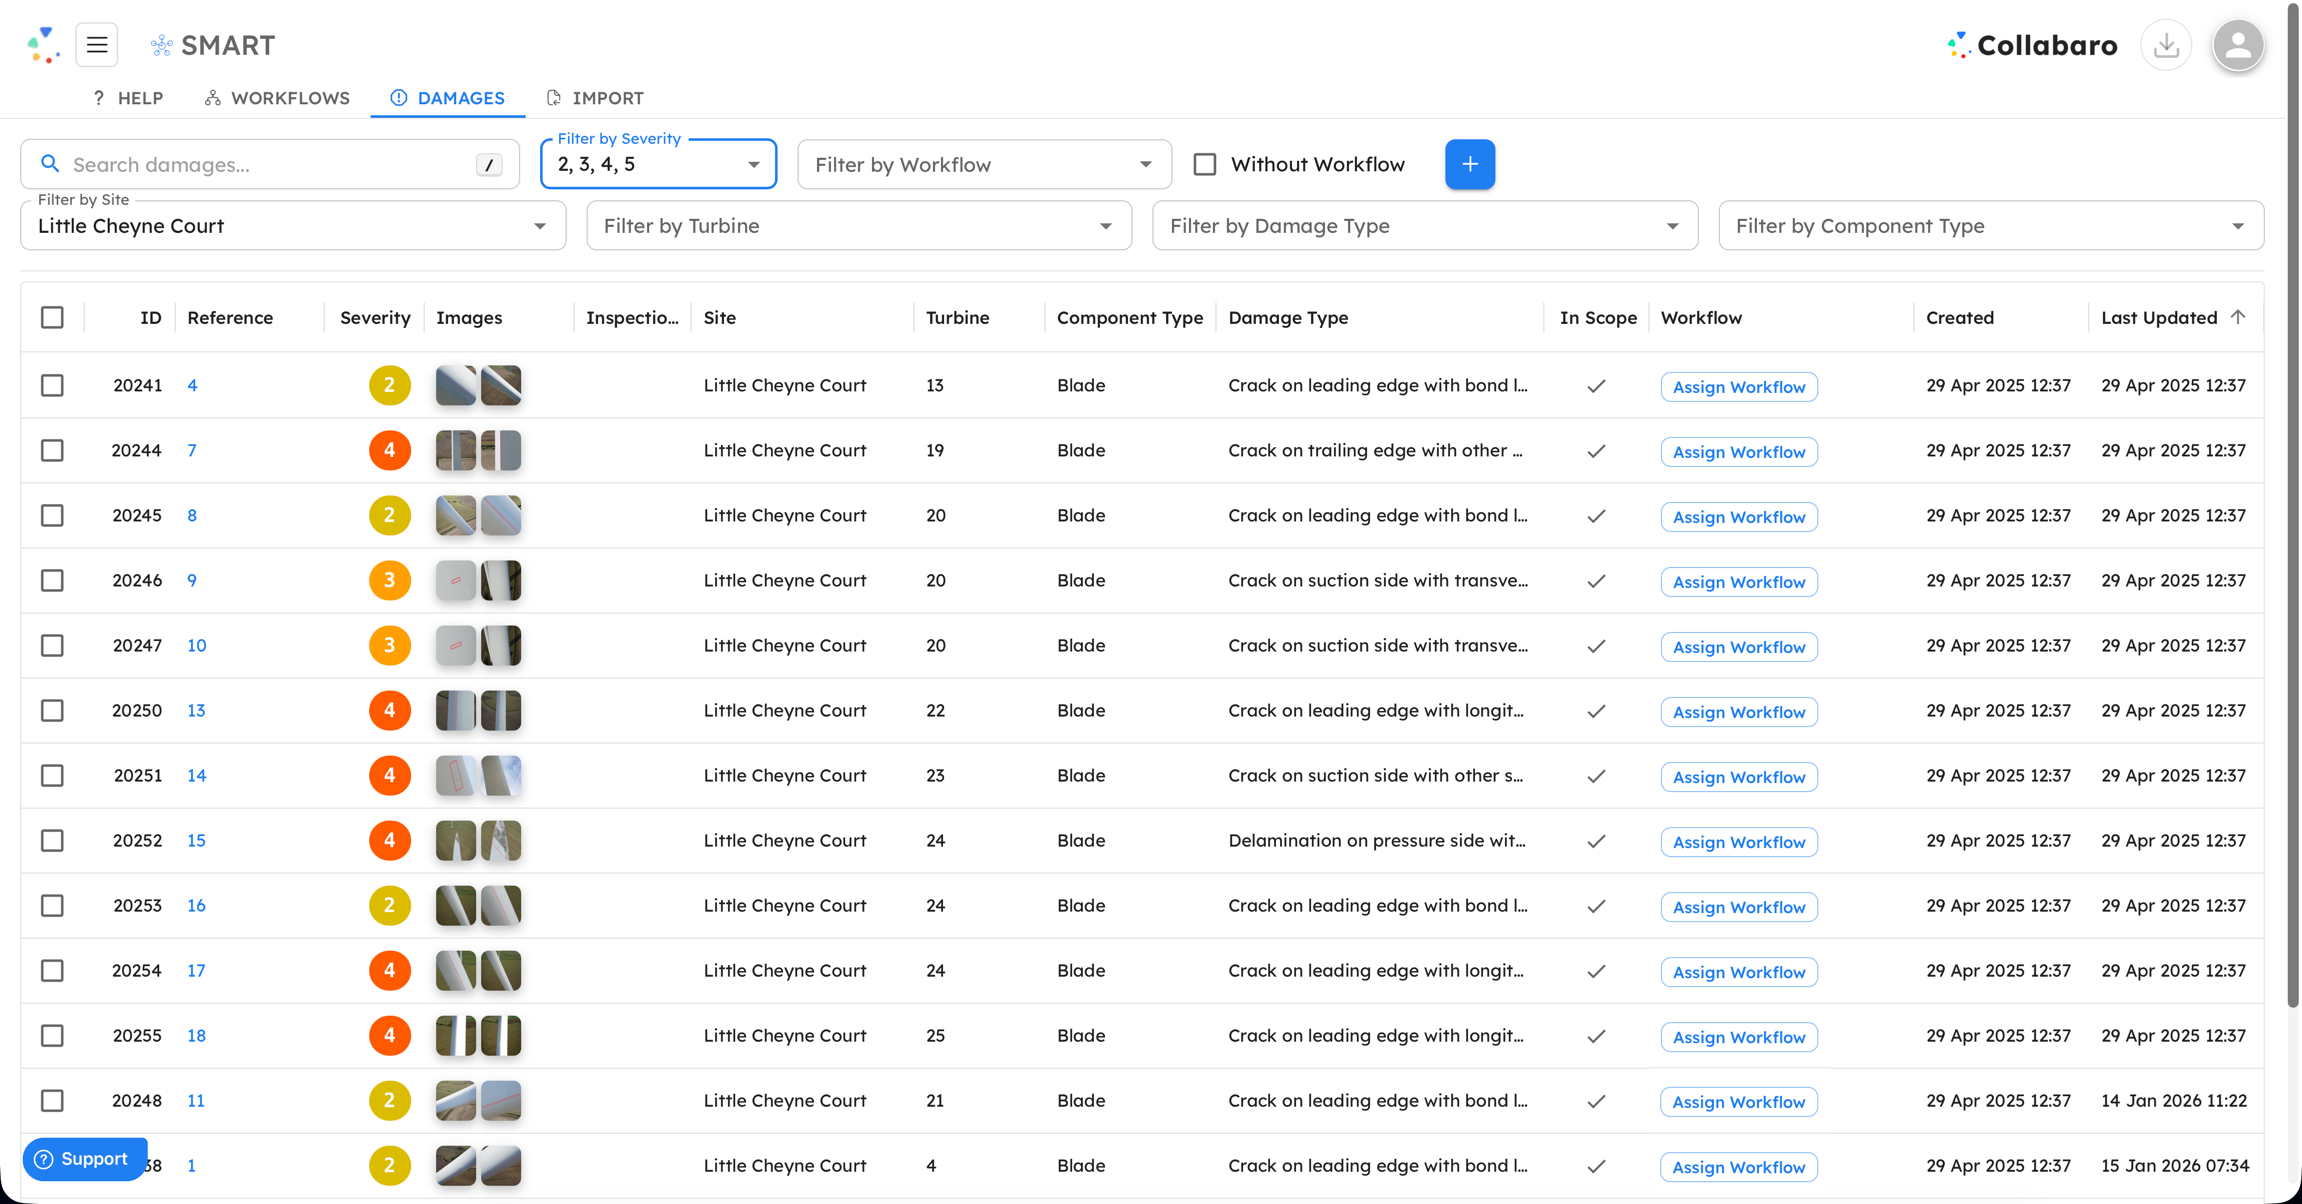Click the download icon in header
Image resolution: width=2302 pixels, height=1204 pixels.
[x=2166, y=45]
